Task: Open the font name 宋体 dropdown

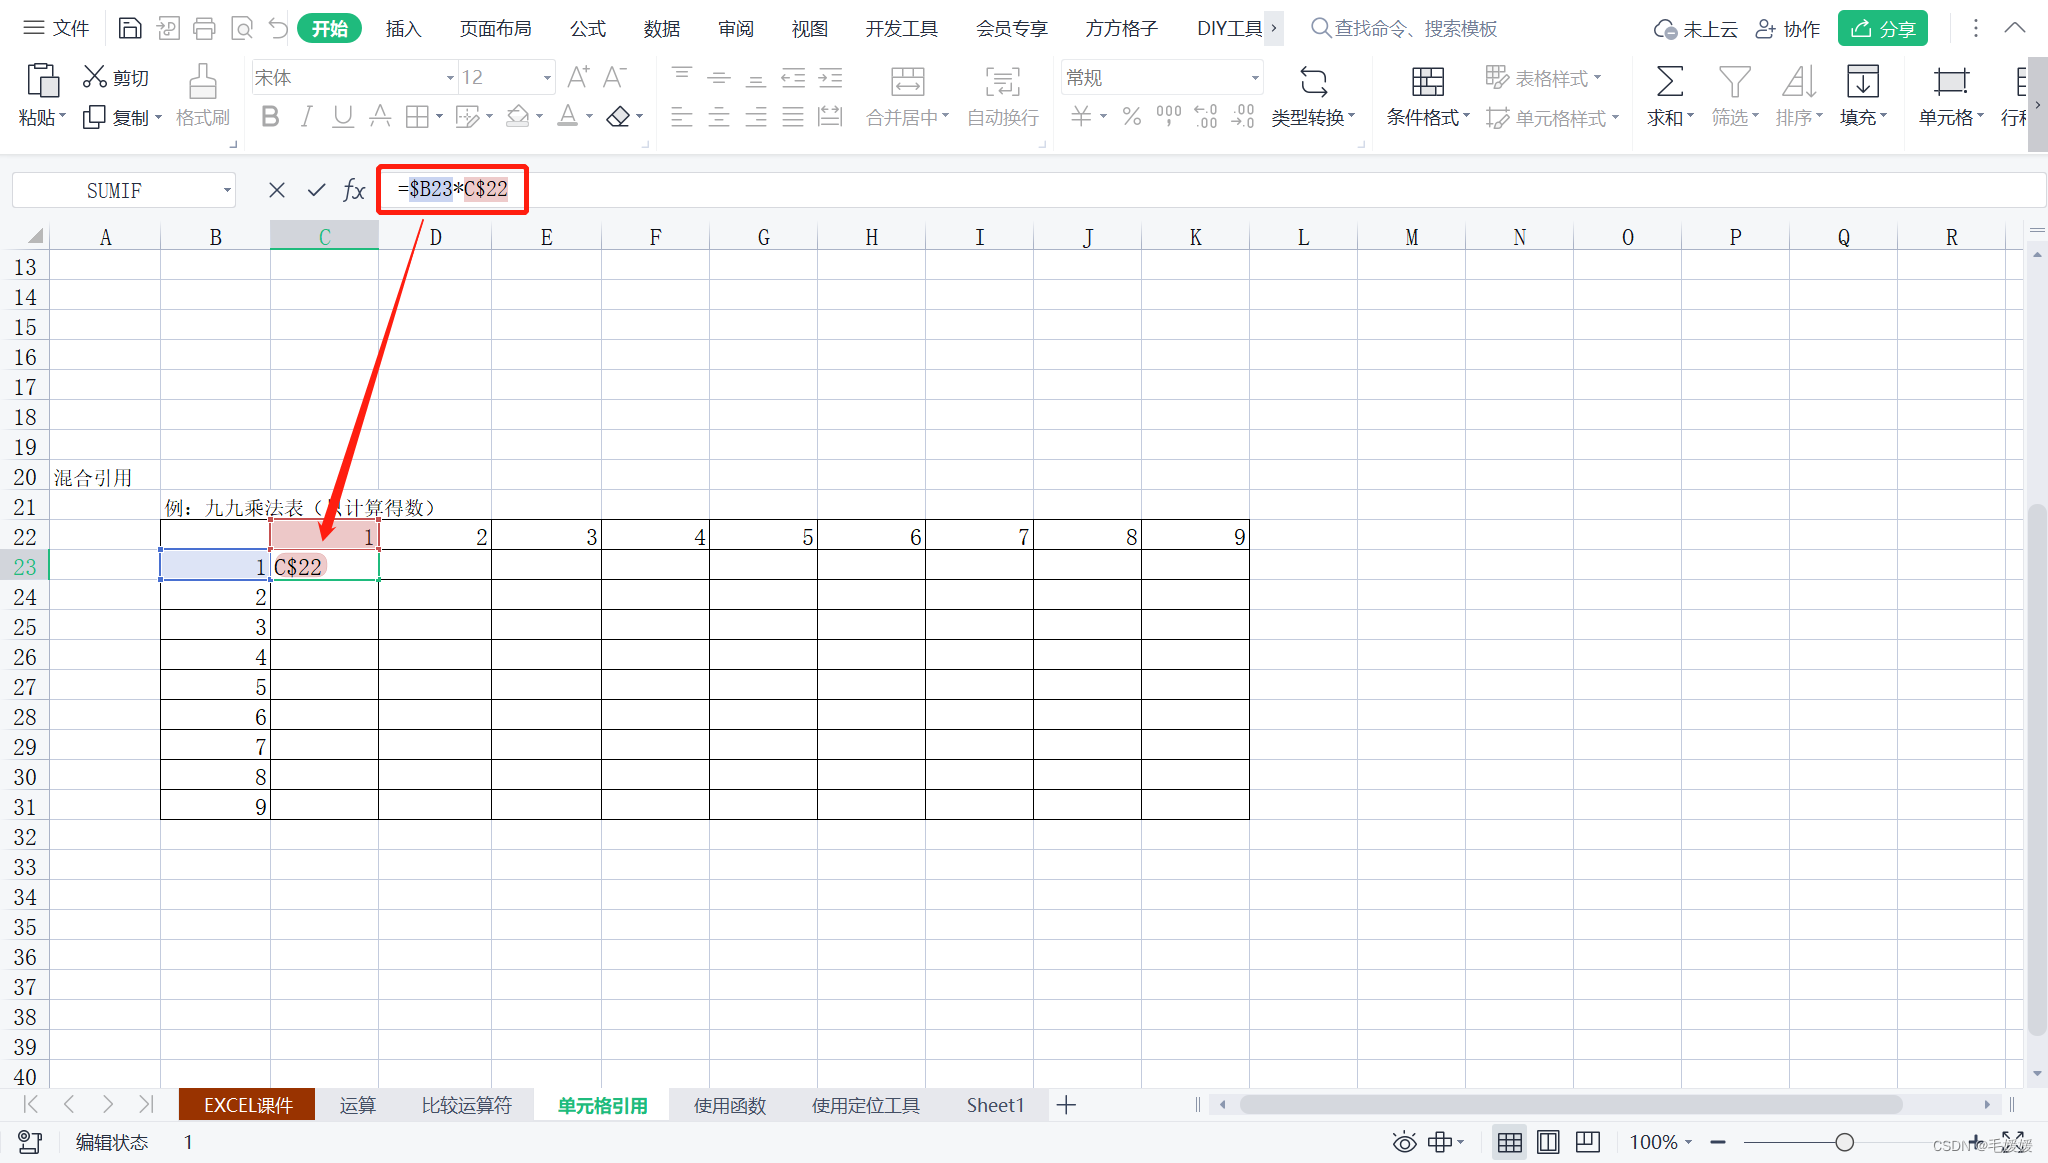Action: click(449, 78)
